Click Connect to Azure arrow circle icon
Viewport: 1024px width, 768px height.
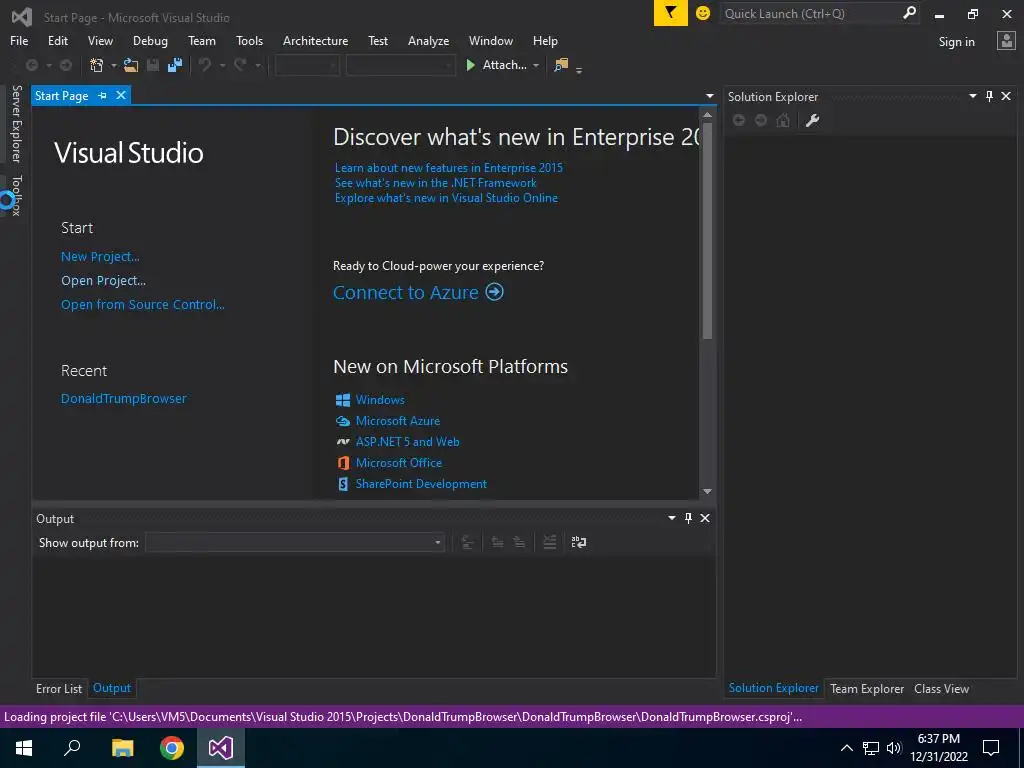pyautogui.click(x=494, y=292)
